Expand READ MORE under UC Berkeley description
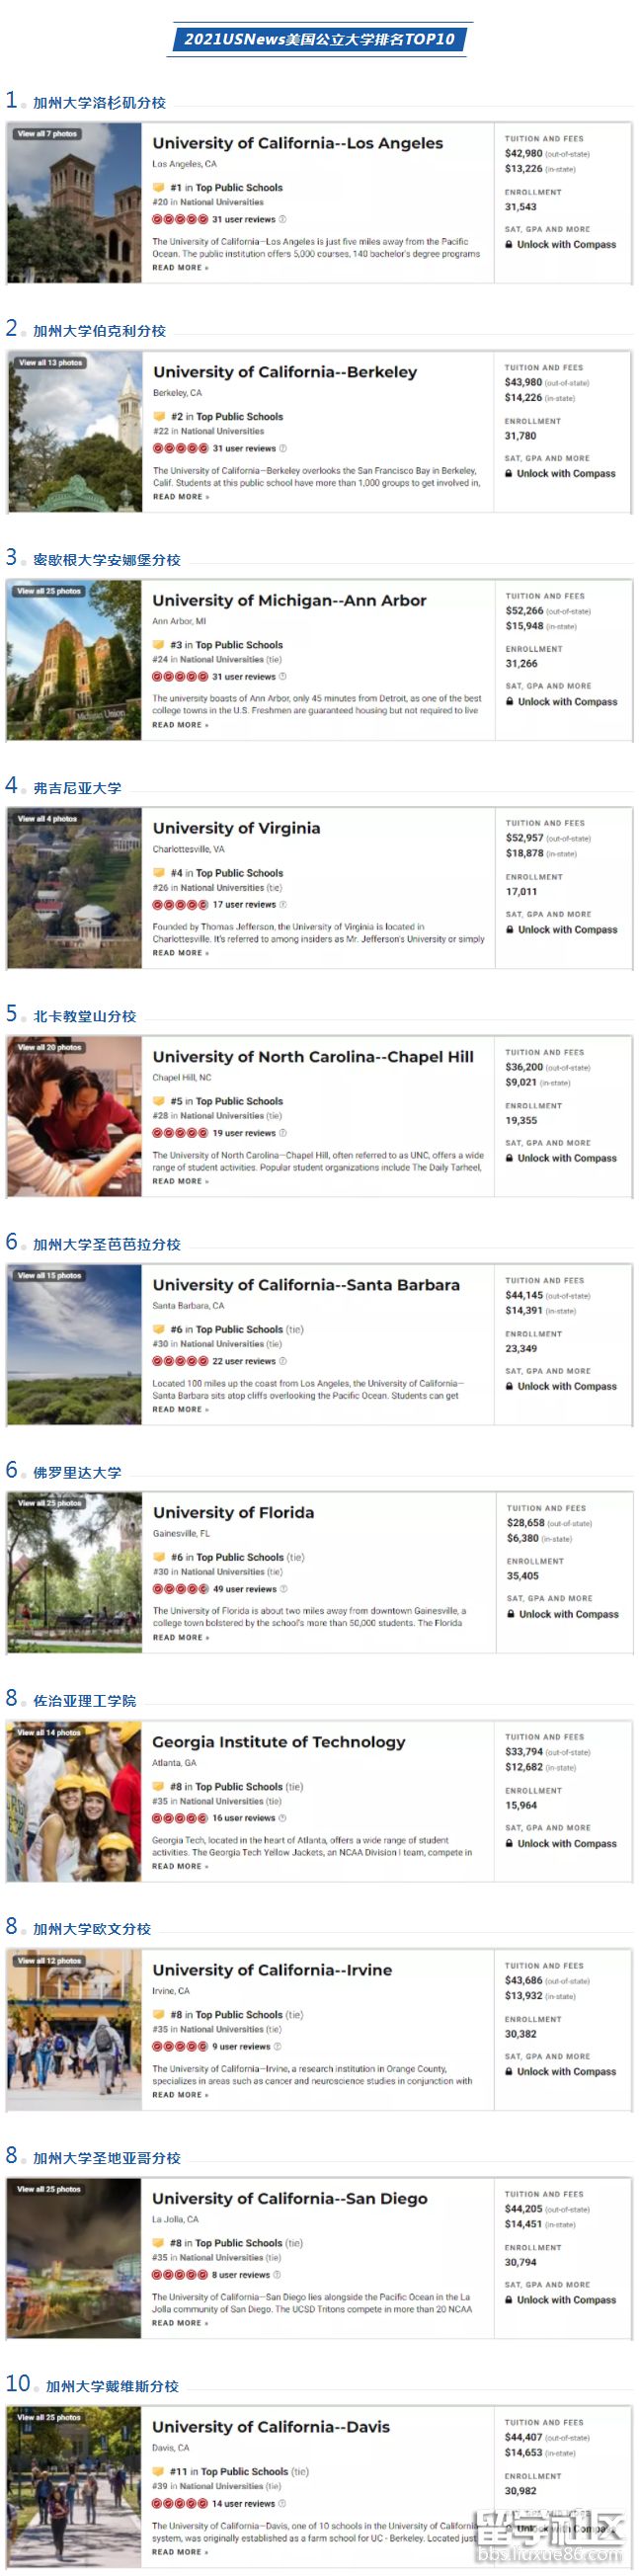Image resolution: width=639 pixels, height=2576 pixels. pos(181,496)
